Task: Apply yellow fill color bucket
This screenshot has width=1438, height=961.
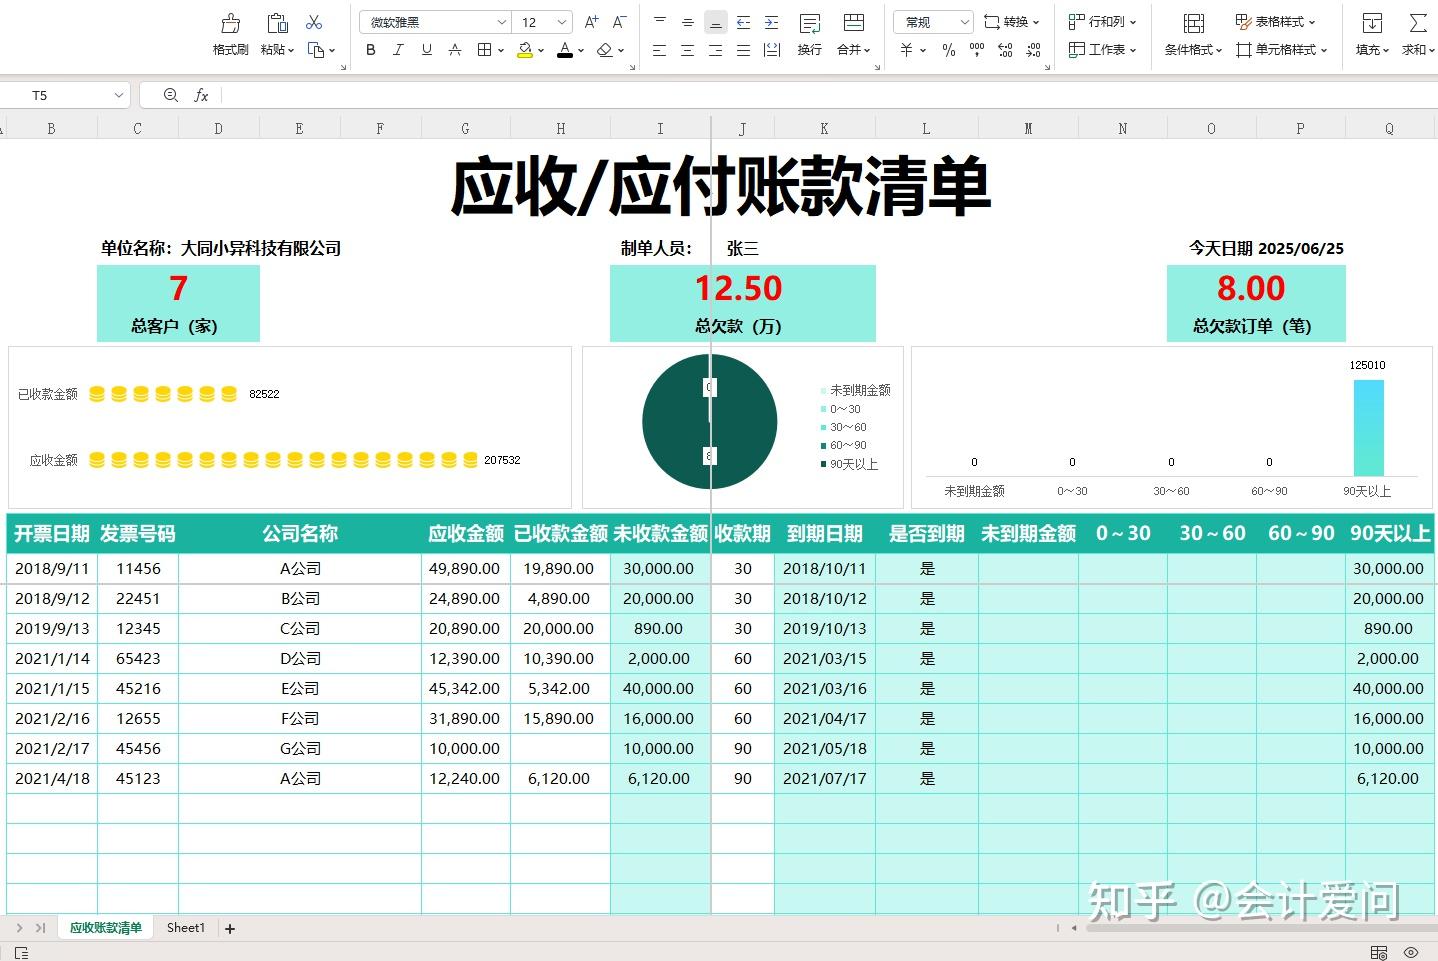Action: tap(525, 49)
